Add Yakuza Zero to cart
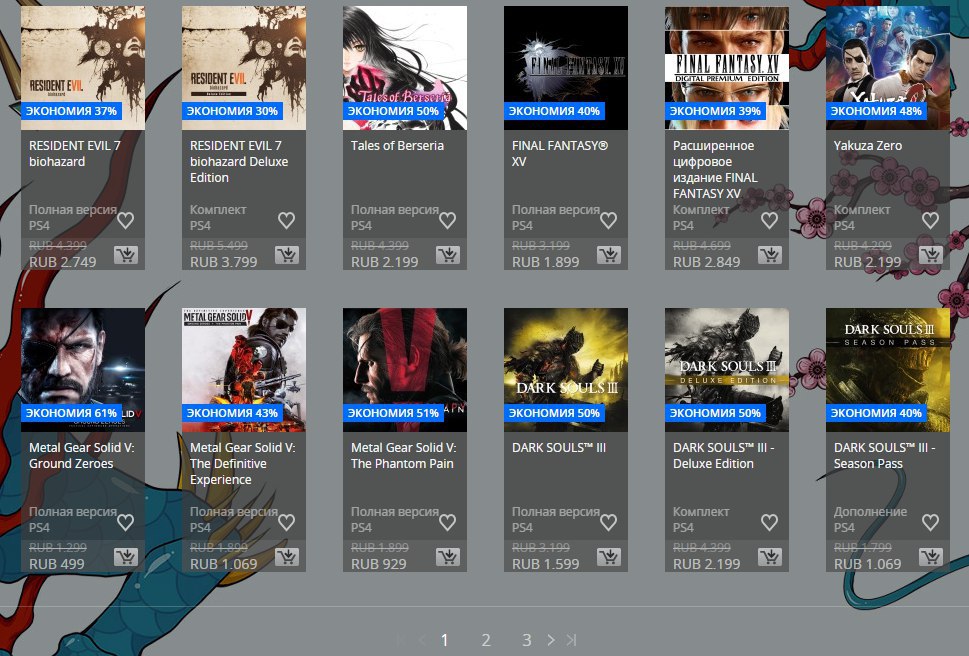This screenshot has width=969, height=656. [931, 254]
